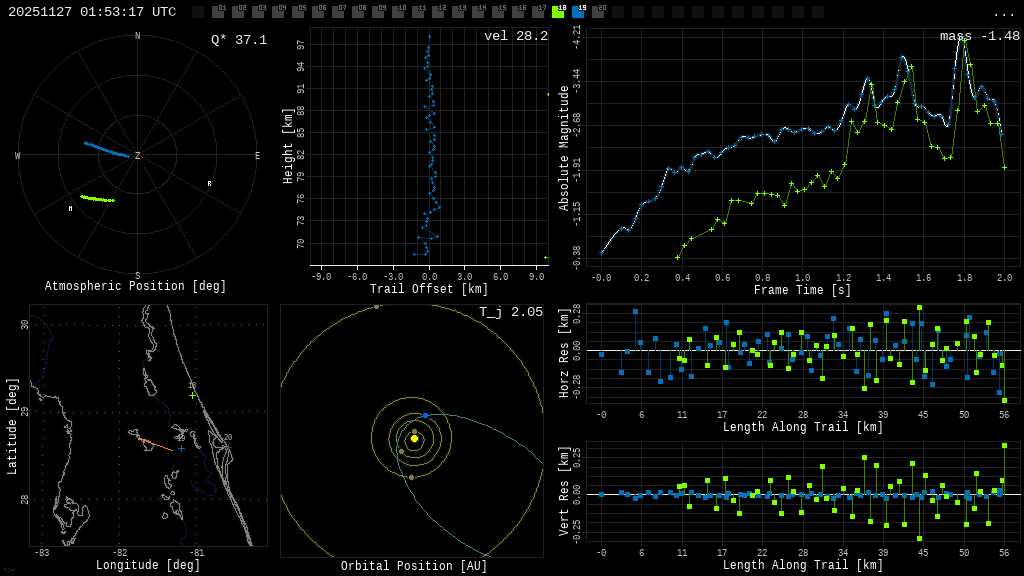
Task: Click the blue Earth dot in orbit plot
Action: click(x=425, y=415)
